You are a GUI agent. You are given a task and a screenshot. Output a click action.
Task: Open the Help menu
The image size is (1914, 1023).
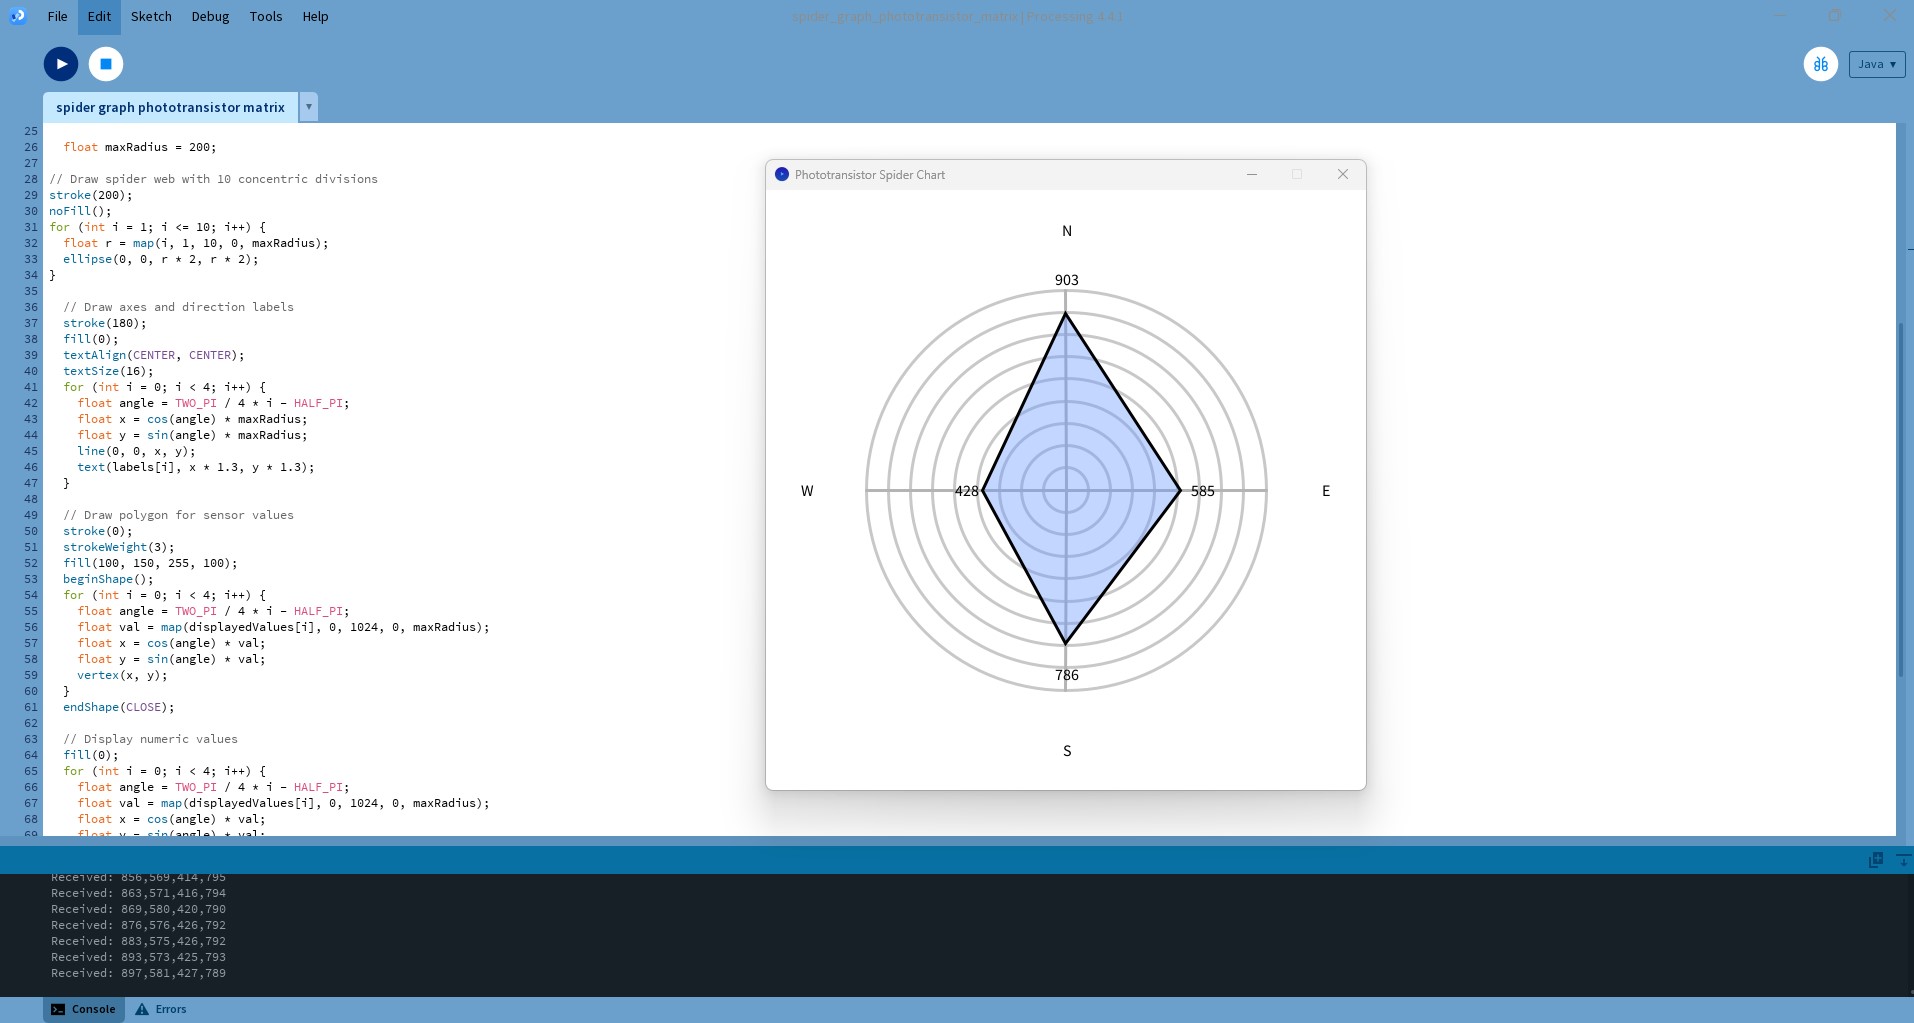click(x=315, y=16)
